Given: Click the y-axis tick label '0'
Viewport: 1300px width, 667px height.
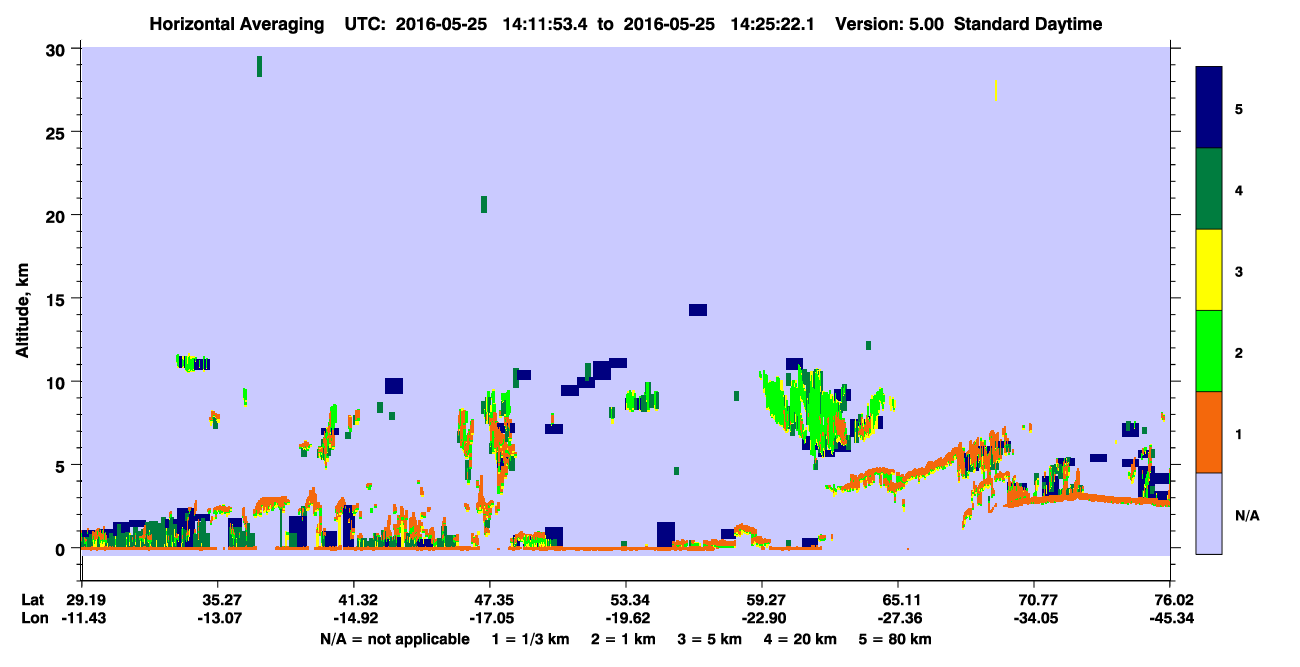Looking at the screenshot, I should pyautogui.click(x=62, y=549).
